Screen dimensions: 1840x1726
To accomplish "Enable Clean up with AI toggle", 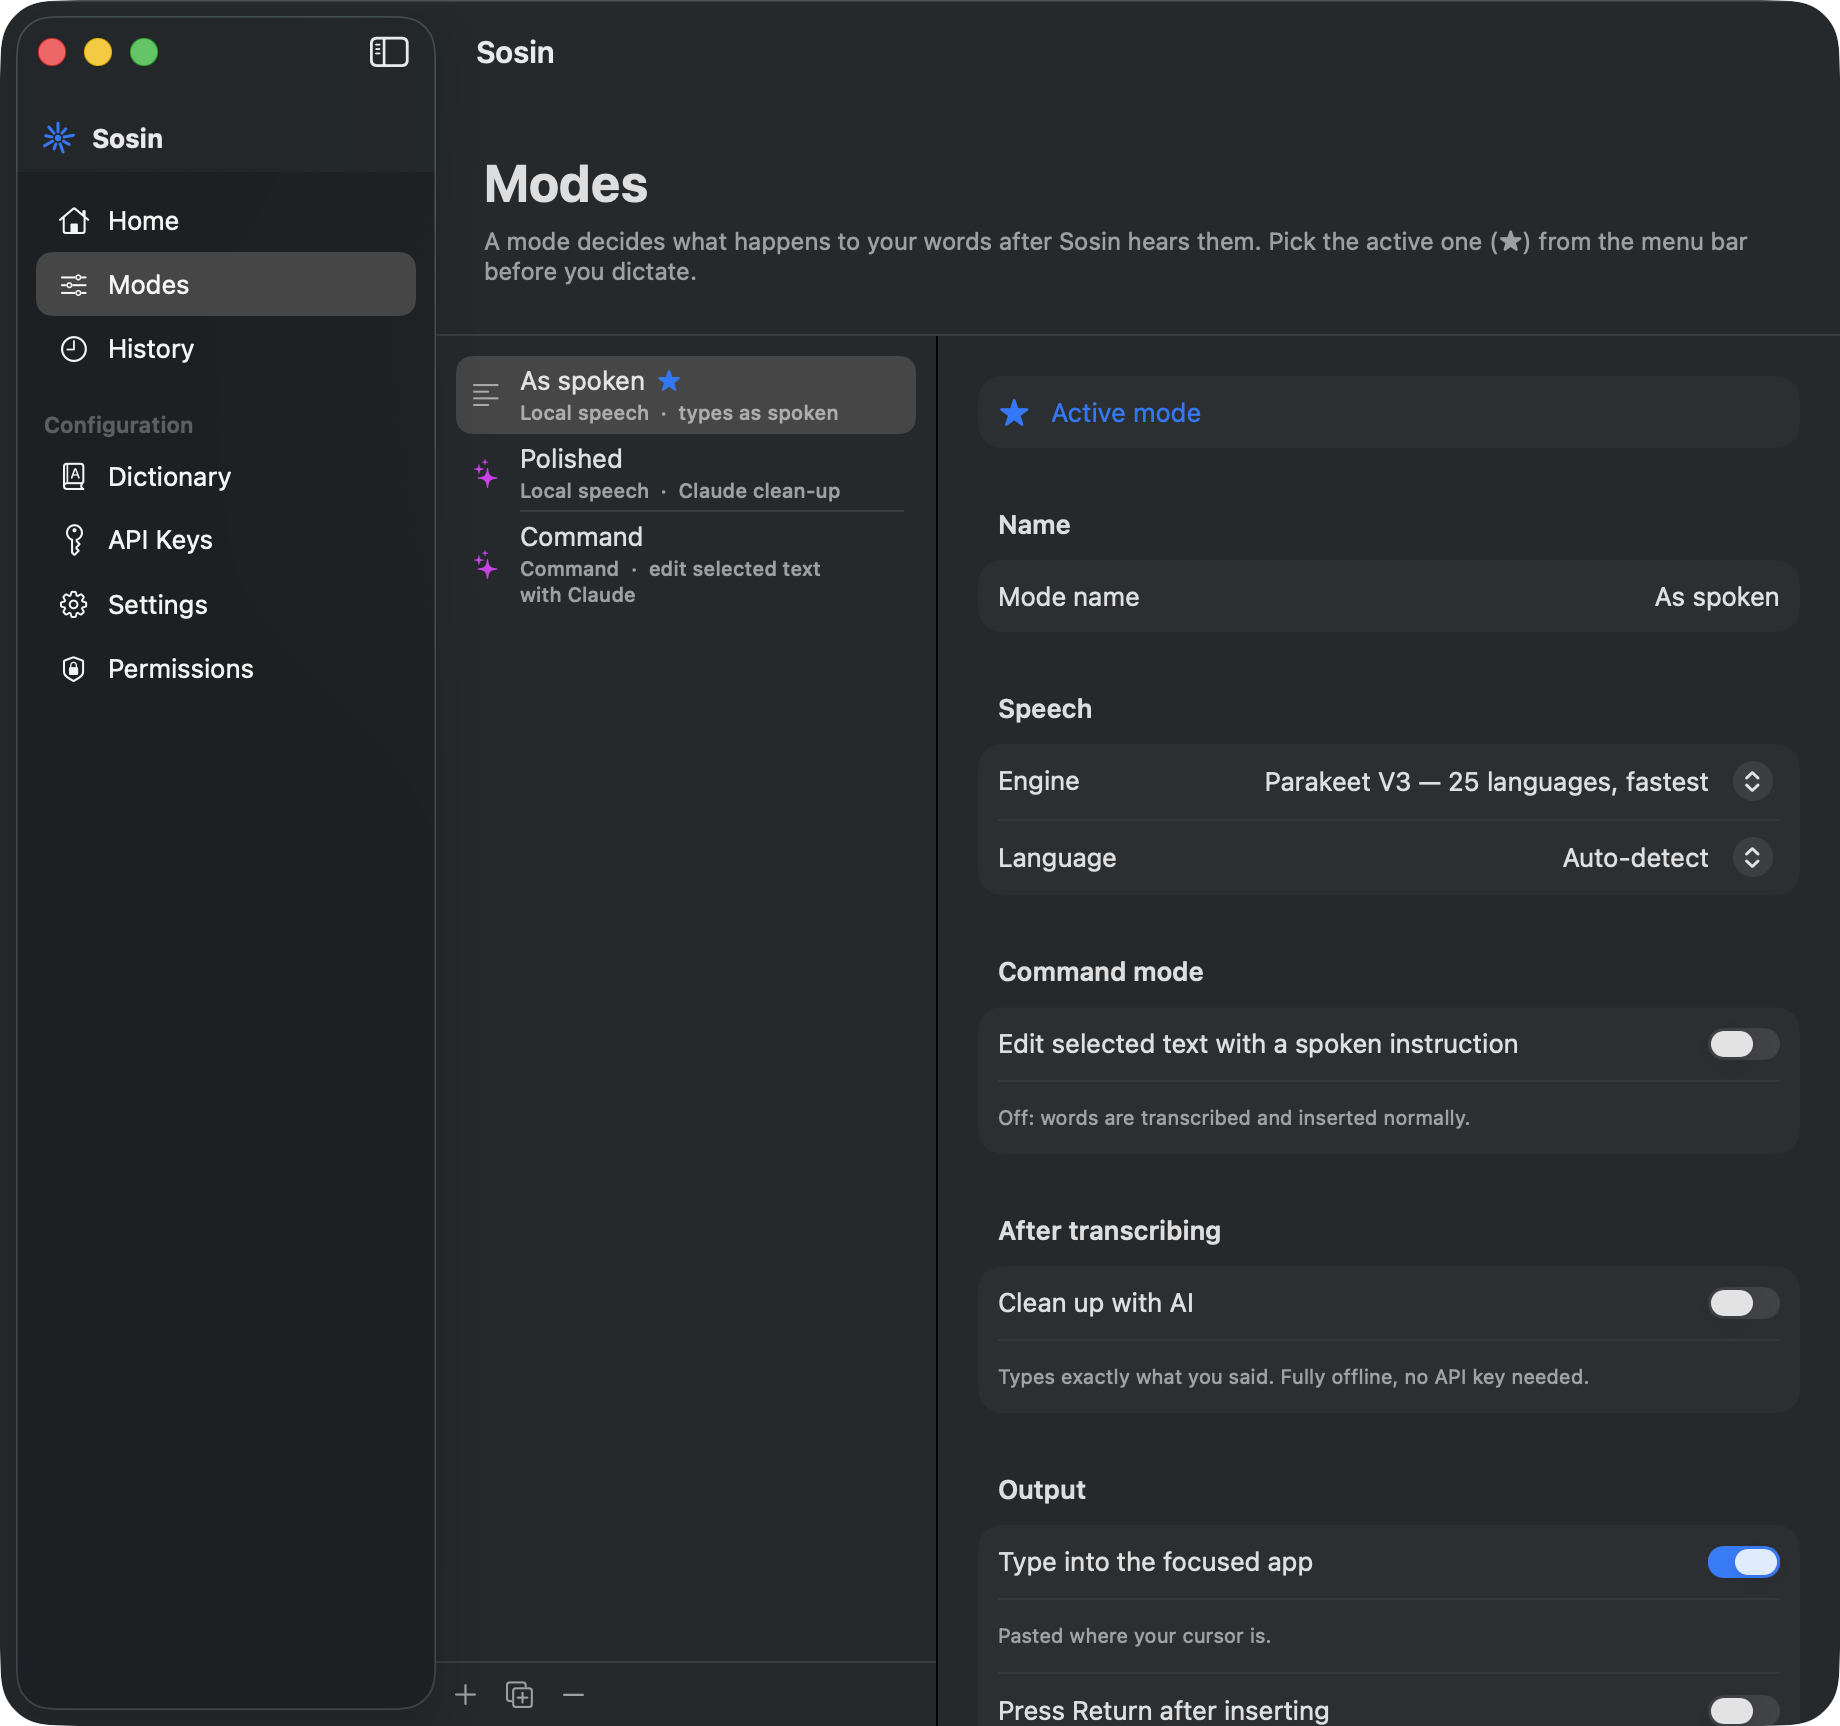I will (1743, 1303).
